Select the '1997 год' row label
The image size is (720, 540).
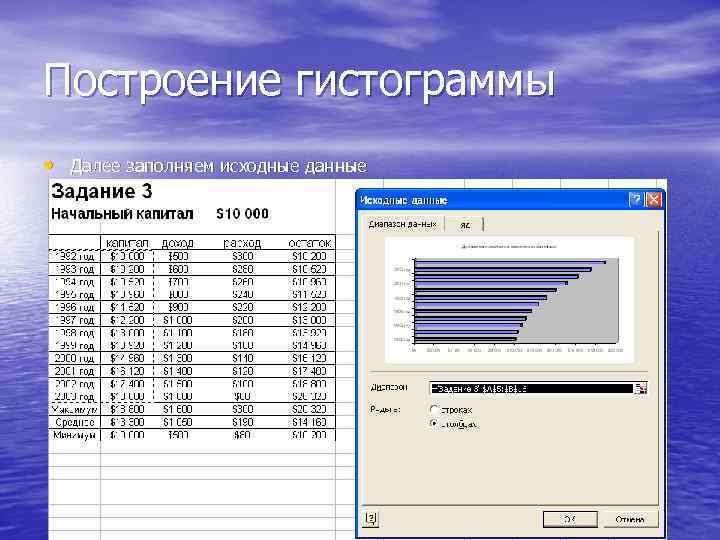pyautogui.click(x=74, y=320)
